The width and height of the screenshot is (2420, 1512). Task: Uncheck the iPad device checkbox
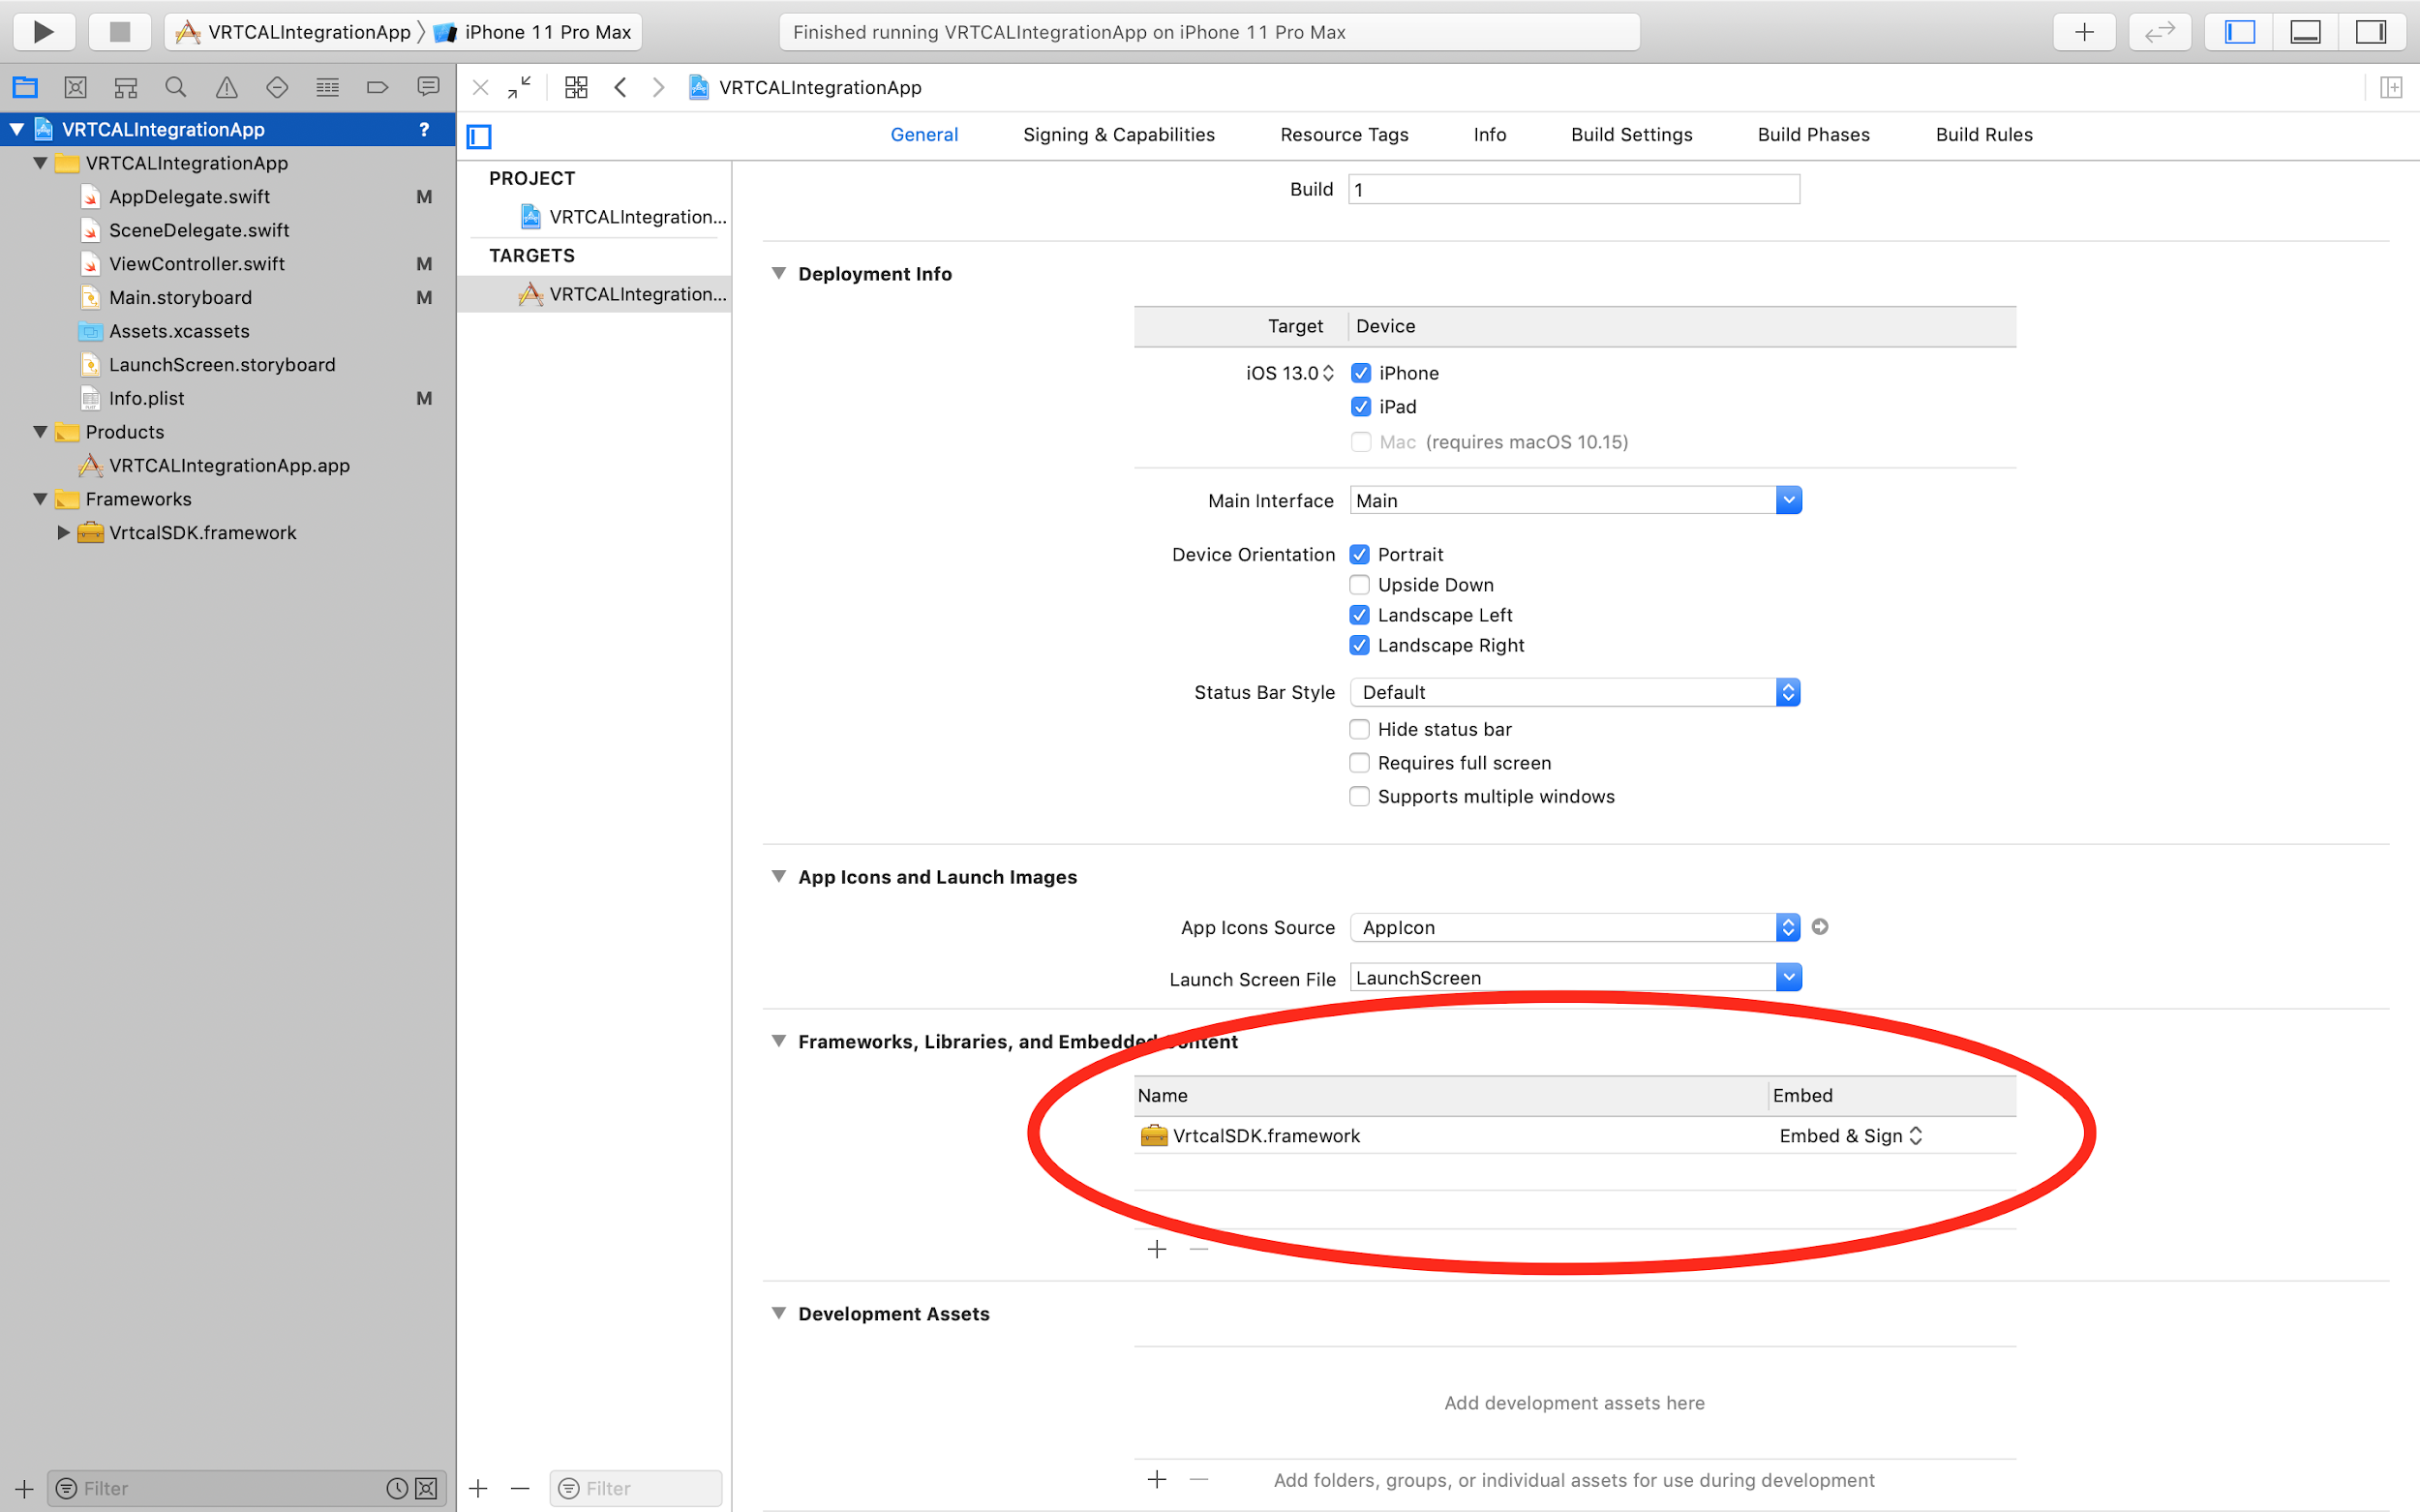pyautogui.click(x=1360, y=407)
